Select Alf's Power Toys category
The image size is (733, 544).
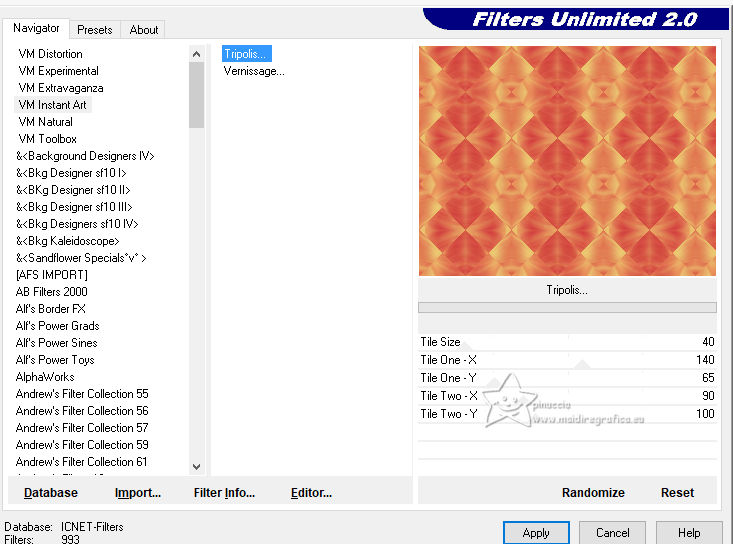55,360
